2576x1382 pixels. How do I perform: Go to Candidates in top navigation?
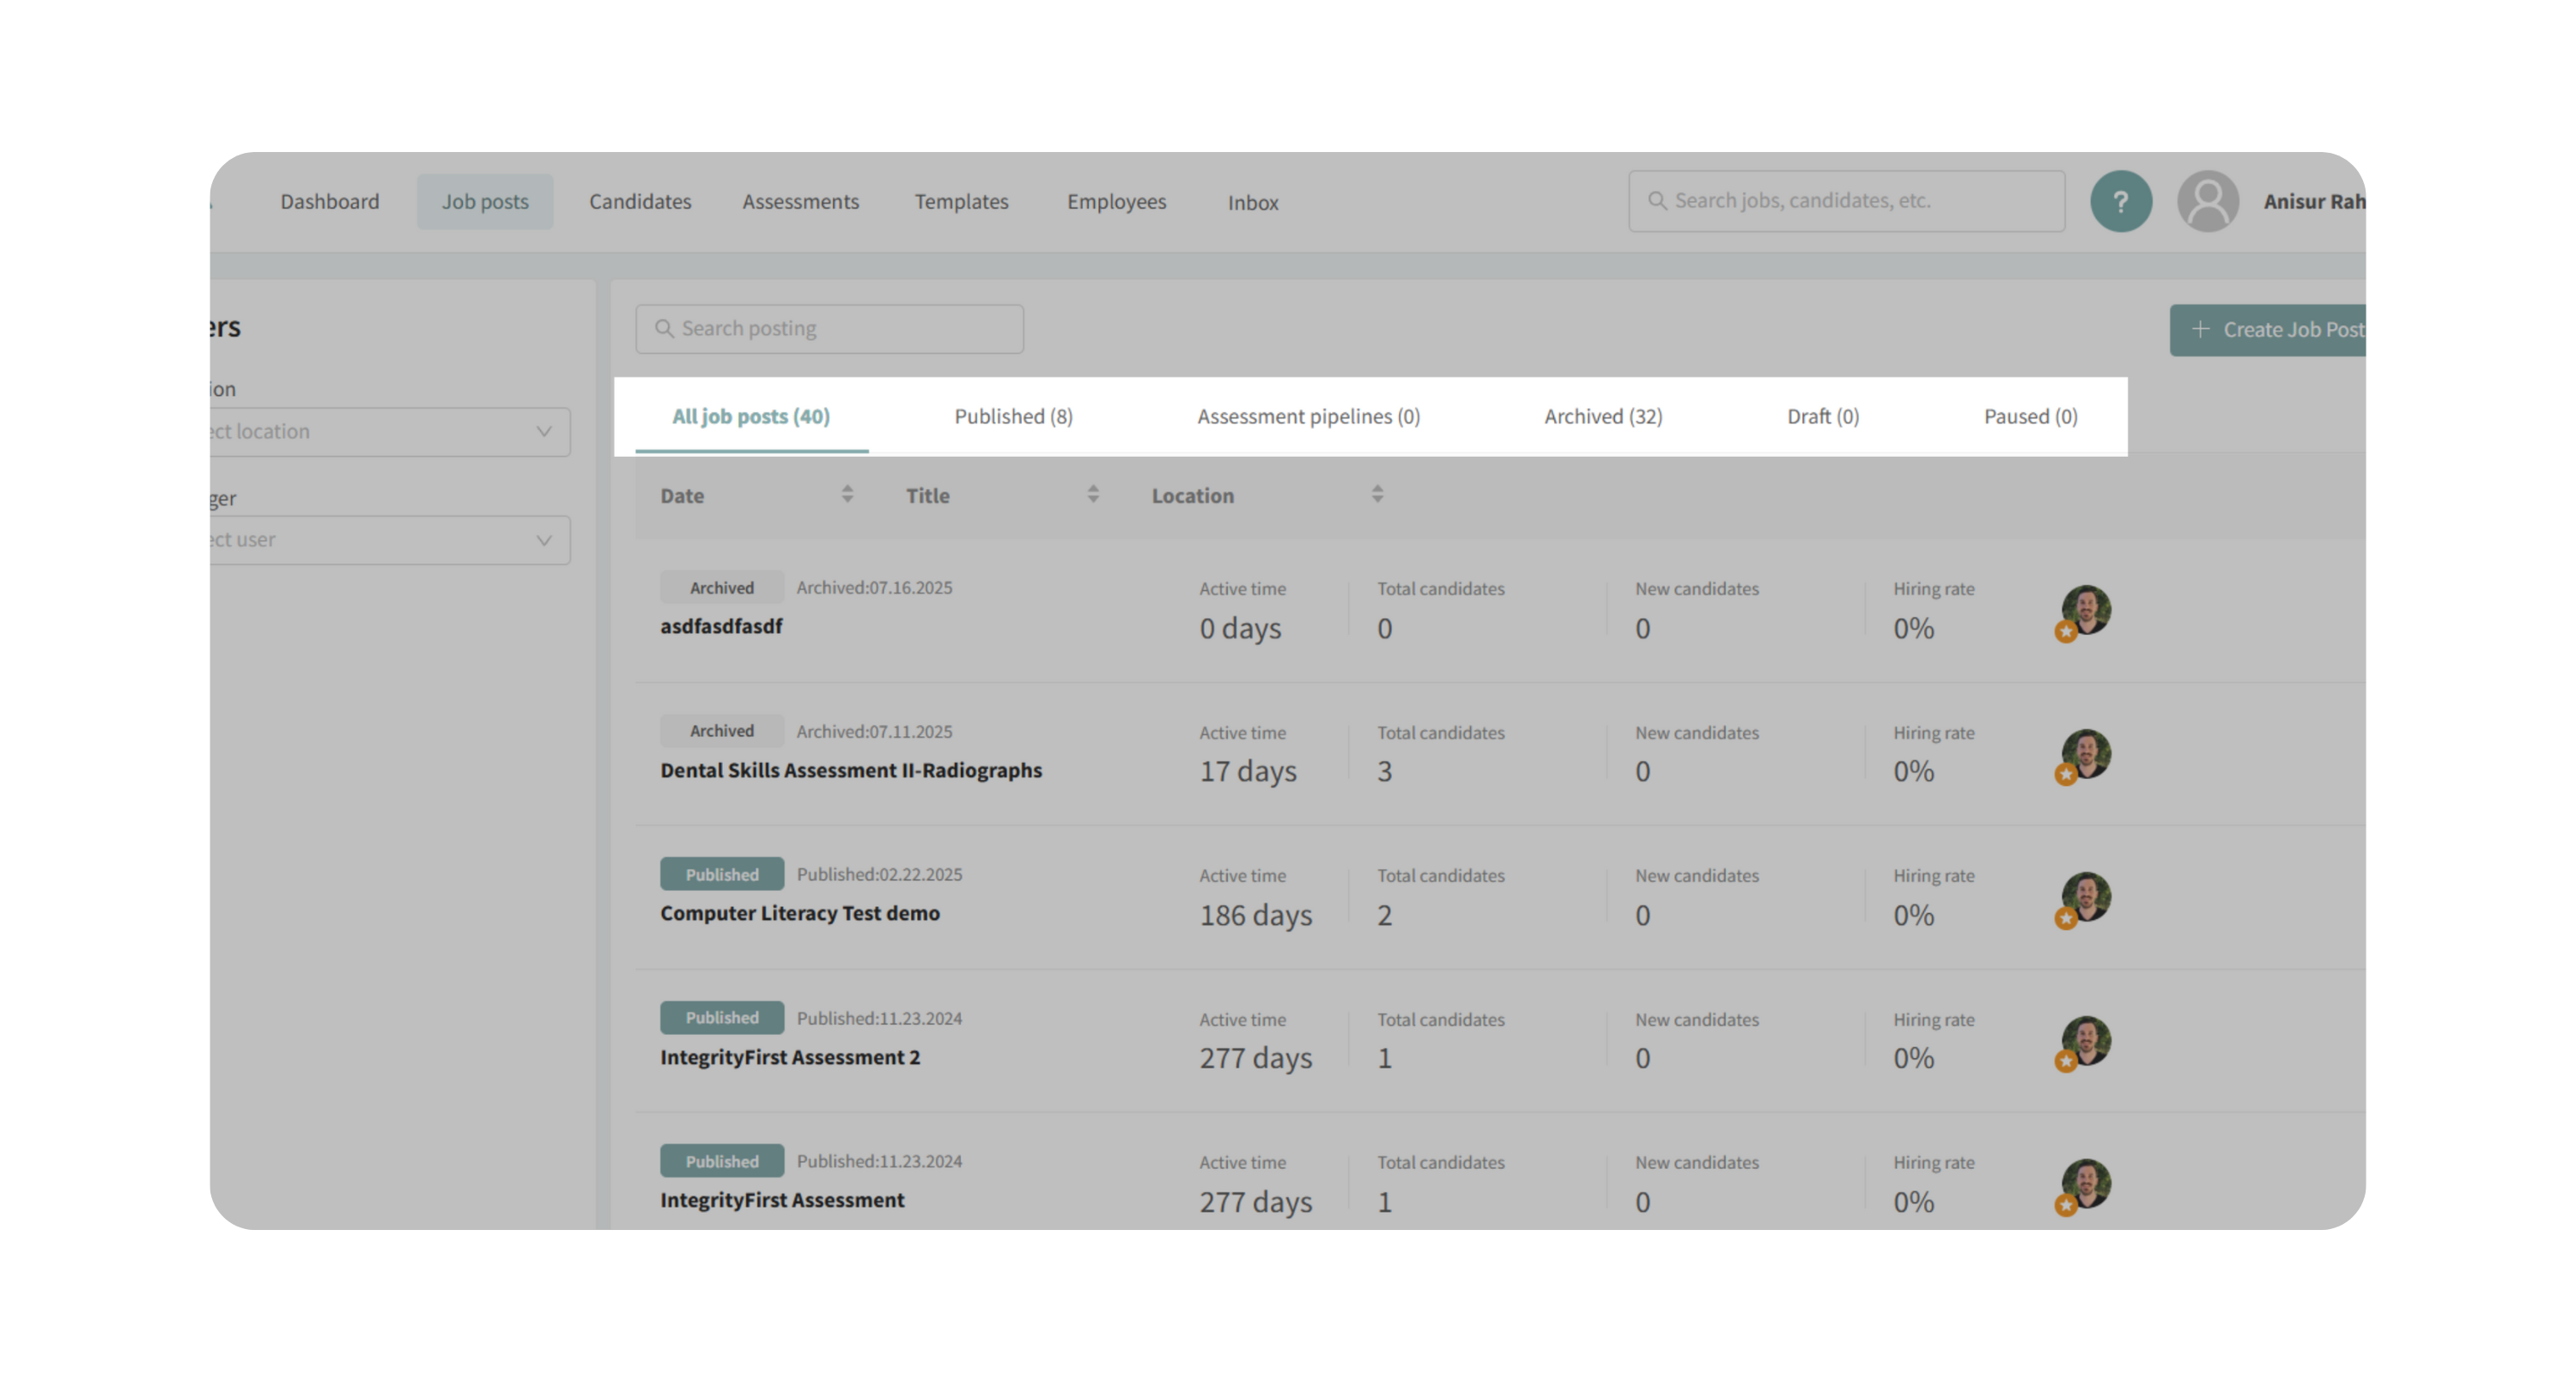point(640,202)
